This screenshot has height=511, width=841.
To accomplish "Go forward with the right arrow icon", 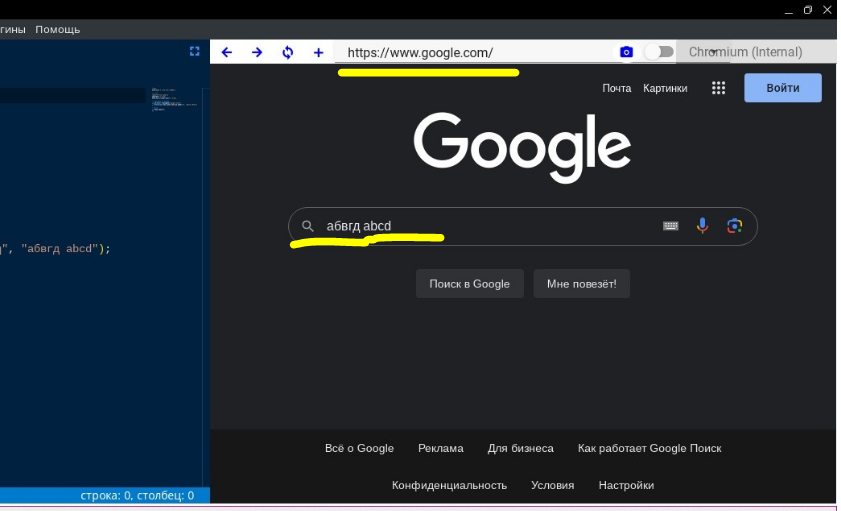I will (257, 52).
